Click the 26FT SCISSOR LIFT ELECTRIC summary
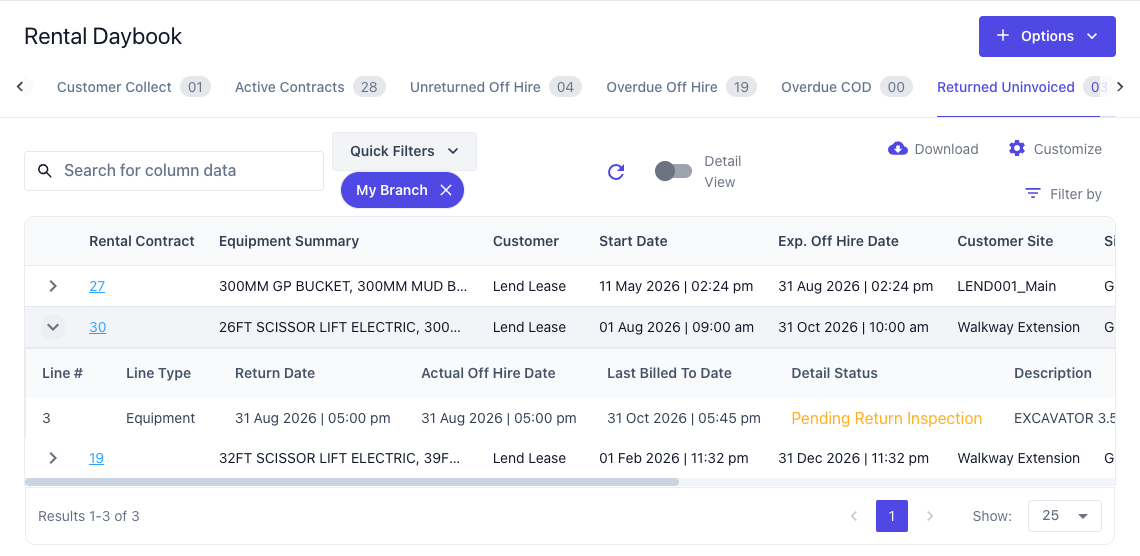1140x556 pixels. (x=340, y=327)
